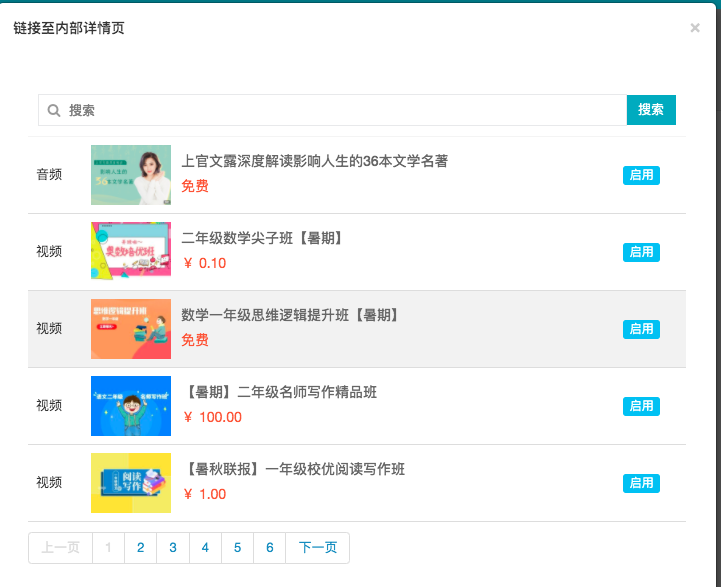Image resolution: width=721 pixels, height=587 pixels.
Task: Click the 搜索 search button
Action: (651, 110)
